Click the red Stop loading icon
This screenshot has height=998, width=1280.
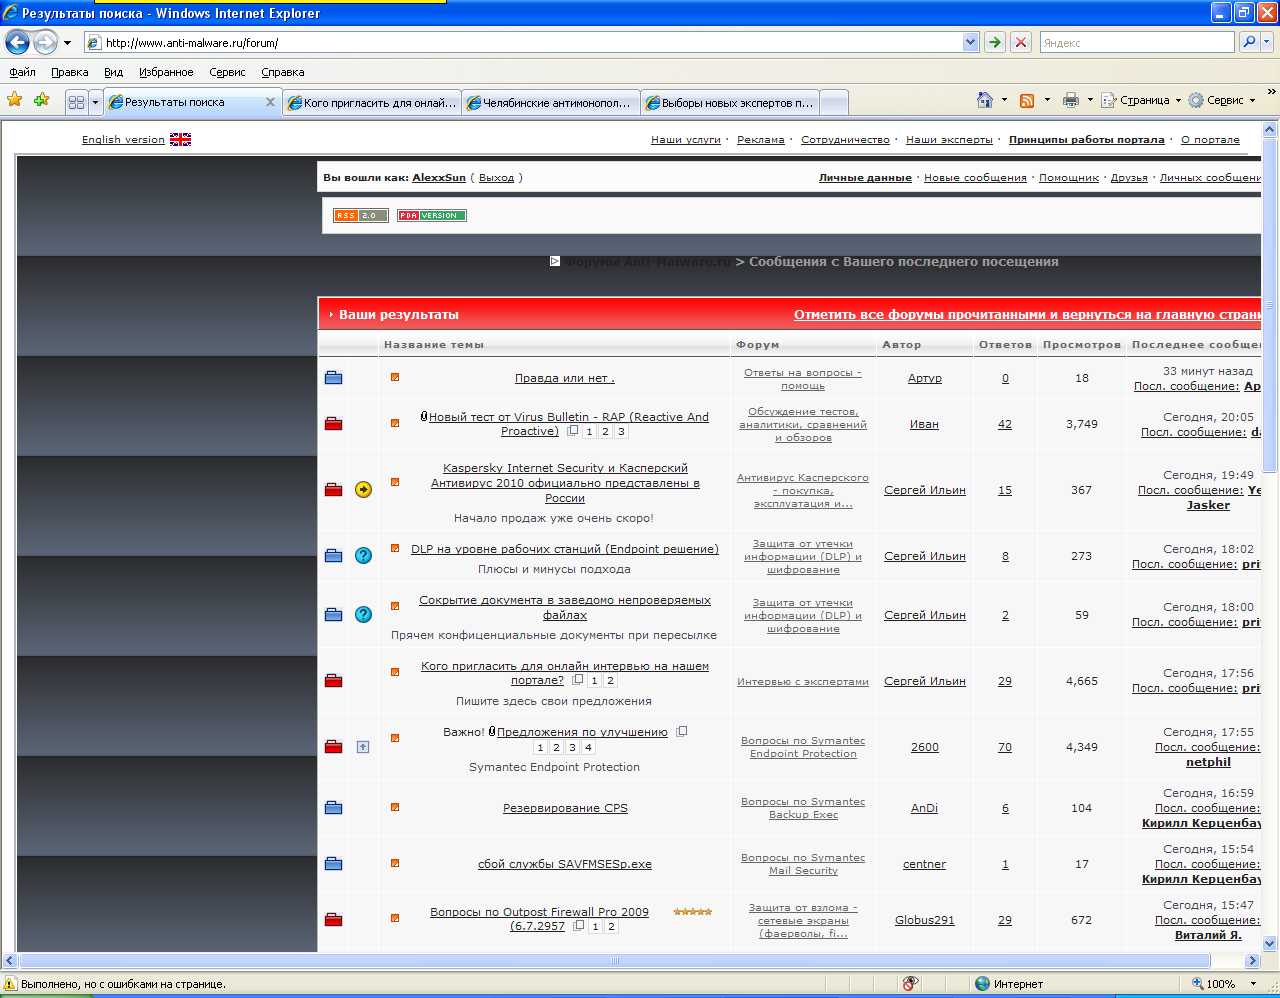1020,42
